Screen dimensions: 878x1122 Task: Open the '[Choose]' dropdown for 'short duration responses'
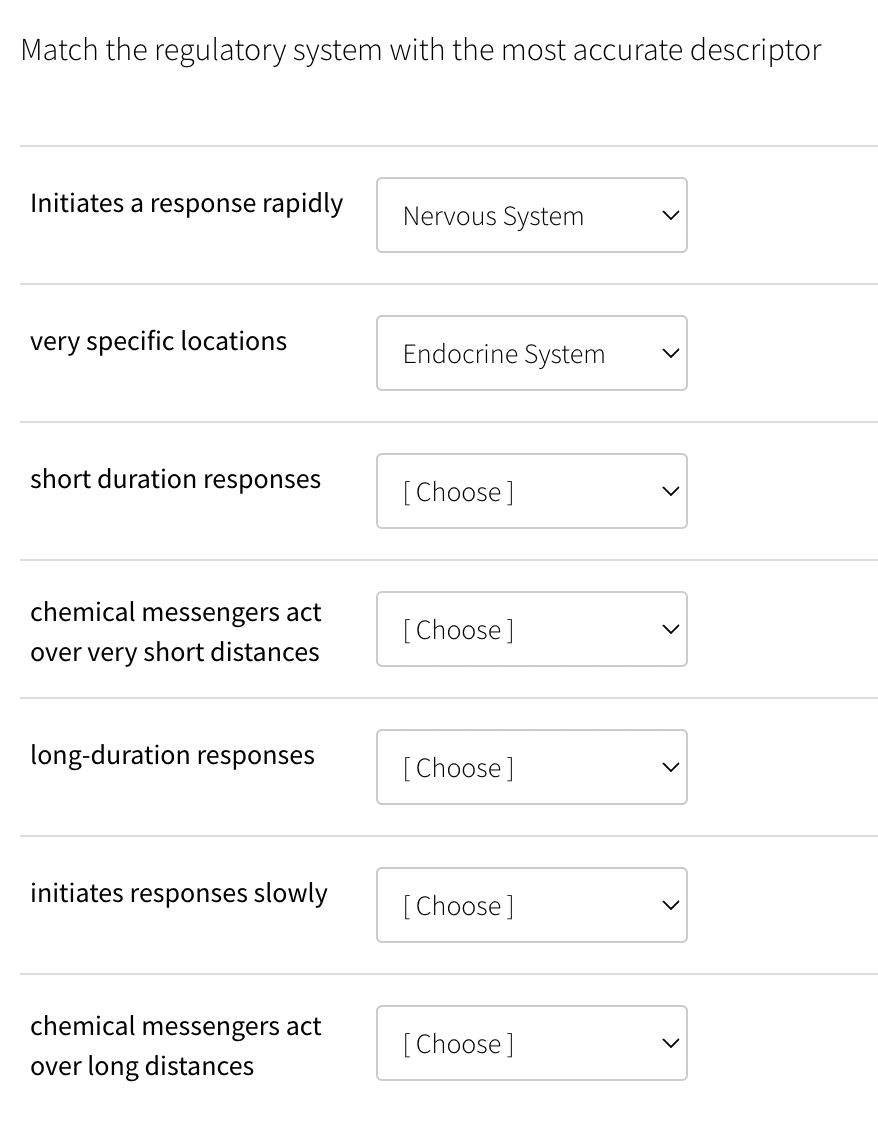(531, 491)
